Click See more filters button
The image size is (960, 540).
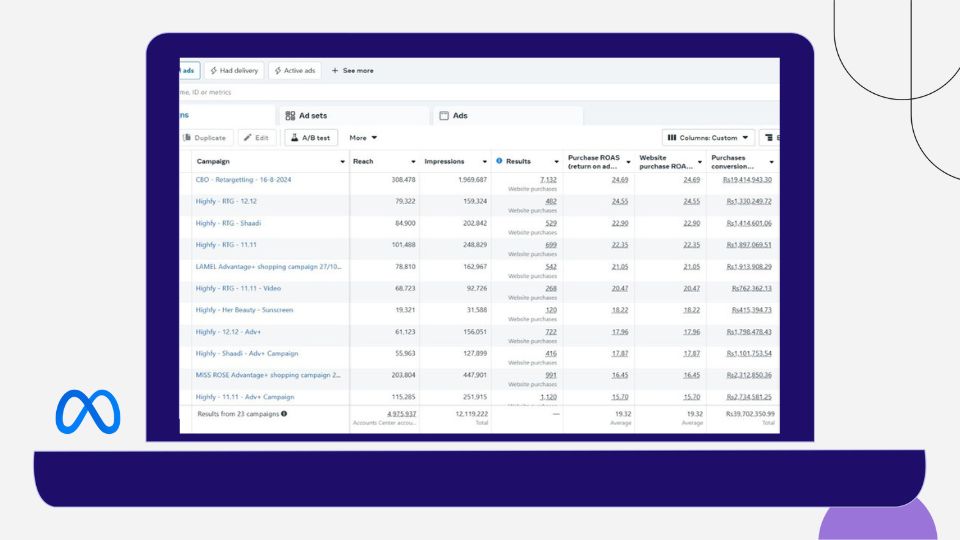coord(353,71)
